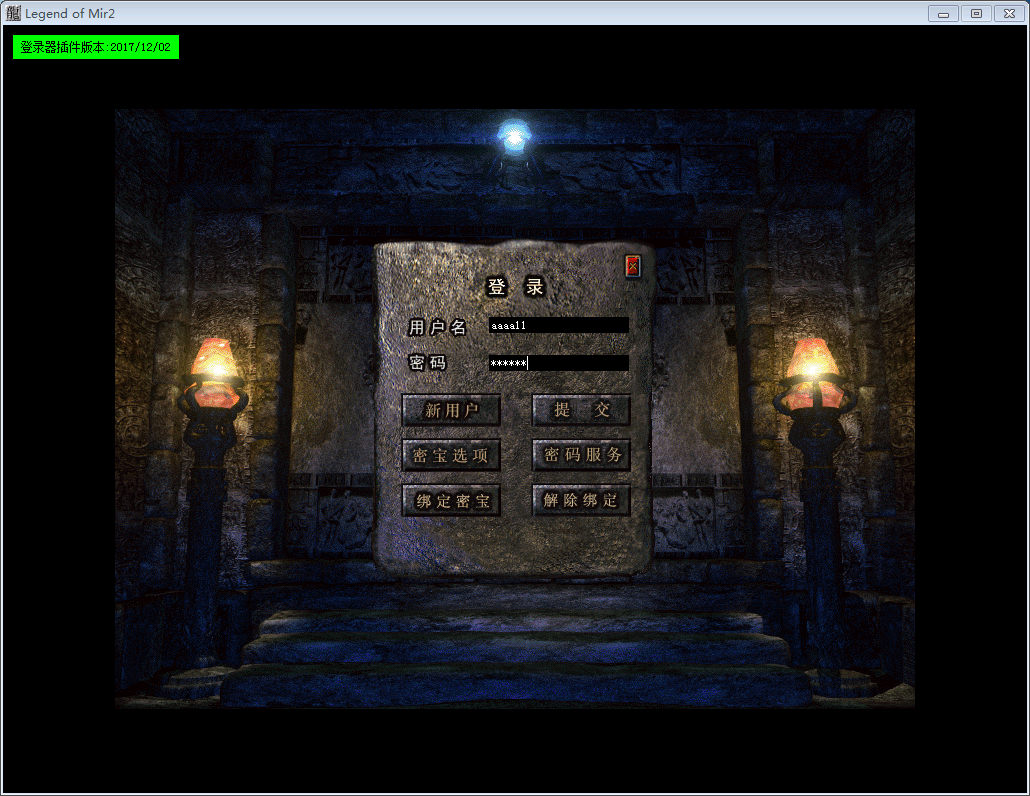The image size is (1030, 796).
Task: Maximize the Legend of Mir2 window
Action: tap(976, 13)
